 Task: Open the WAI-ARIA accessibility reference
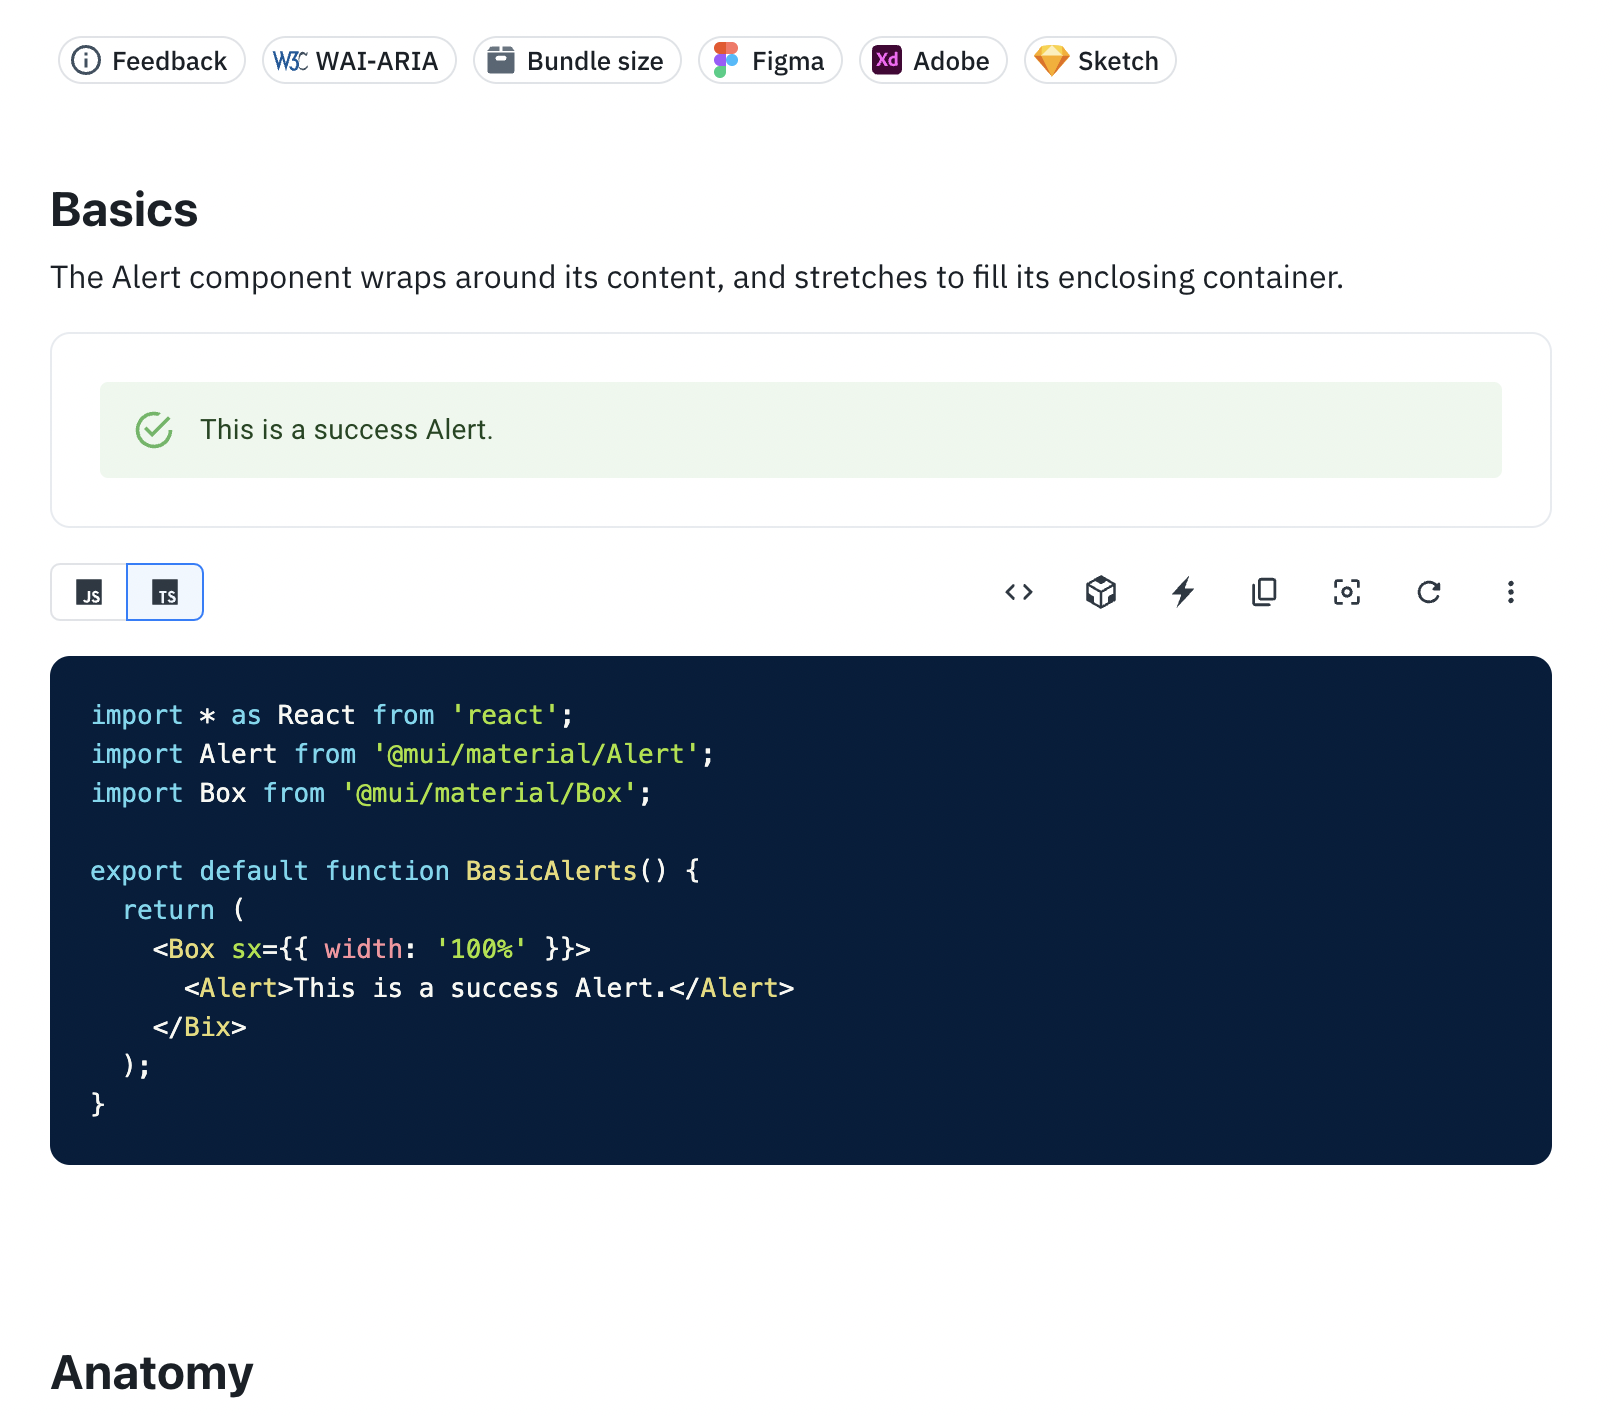[x=358, y=60]
